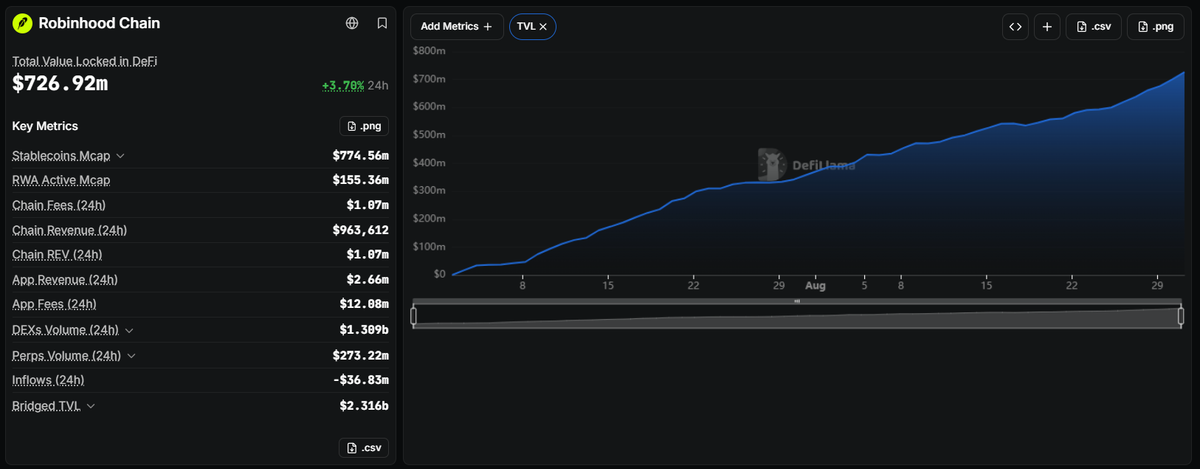Image resolution: width=1200 pixels, height=469 pixels.
Task: Click the $12.08m app fees value
Action: tap(364, 304)
